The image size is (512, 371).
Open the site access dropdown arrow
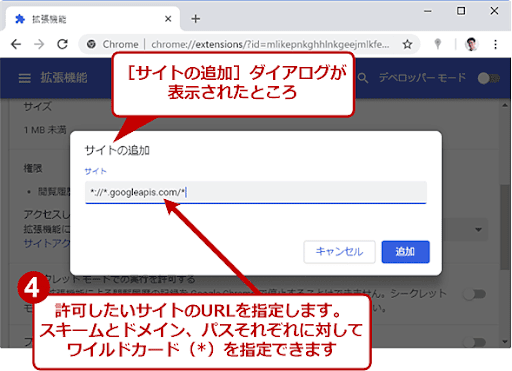478,229
